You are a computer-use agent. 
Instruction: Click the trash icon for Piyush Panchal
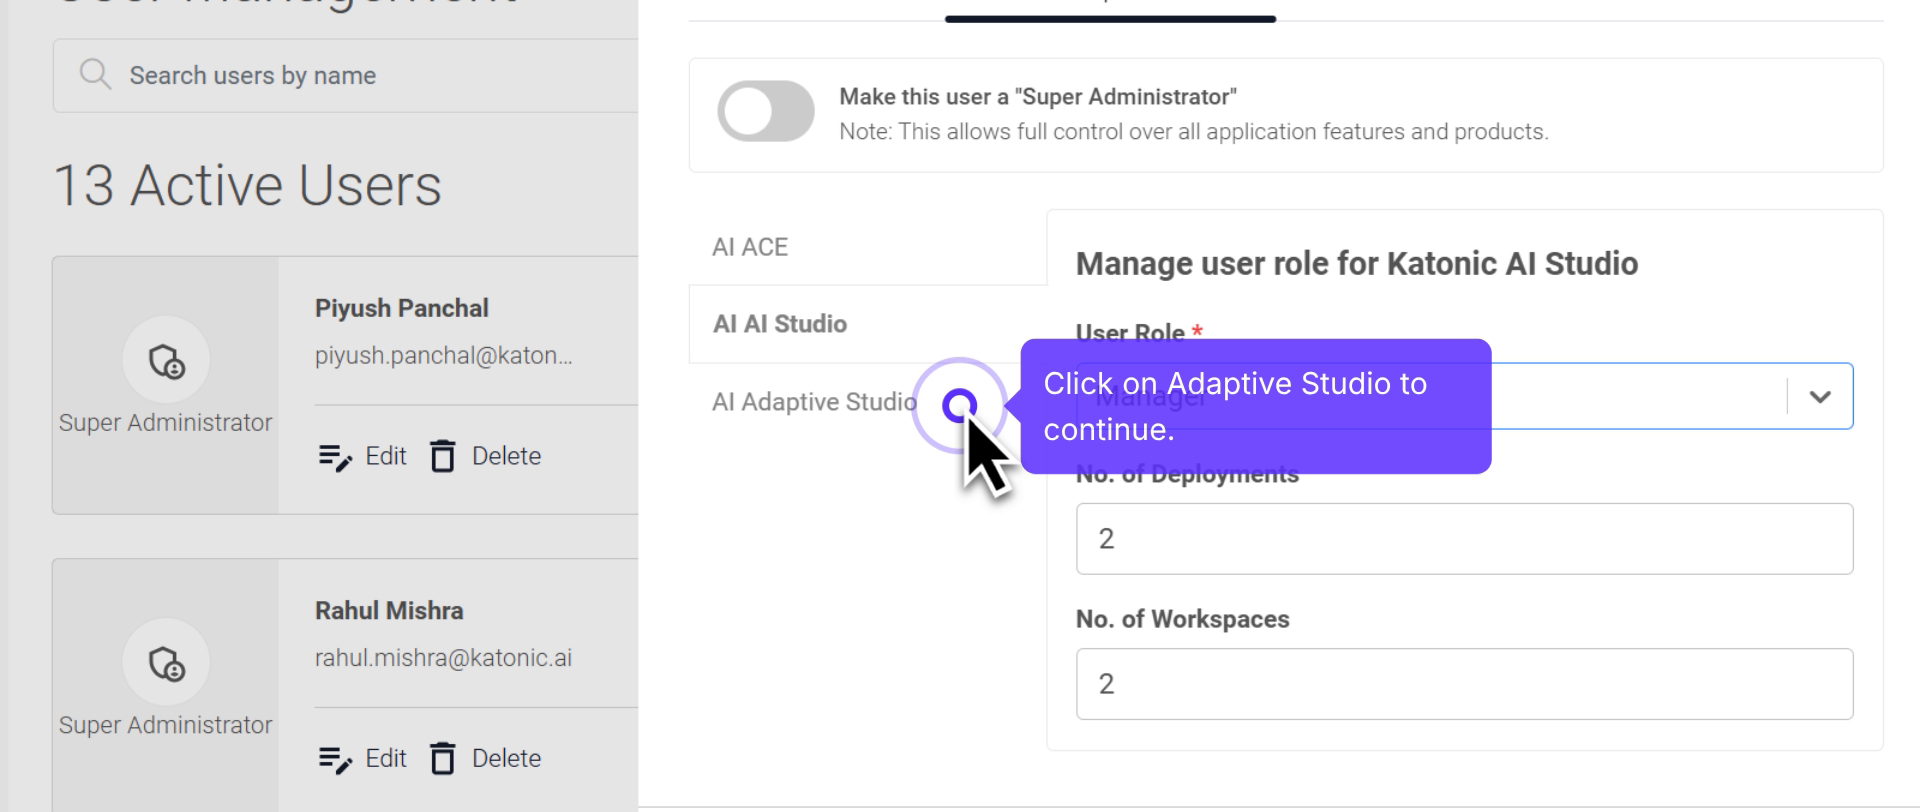pyautogui.click(x=443, y=456)
